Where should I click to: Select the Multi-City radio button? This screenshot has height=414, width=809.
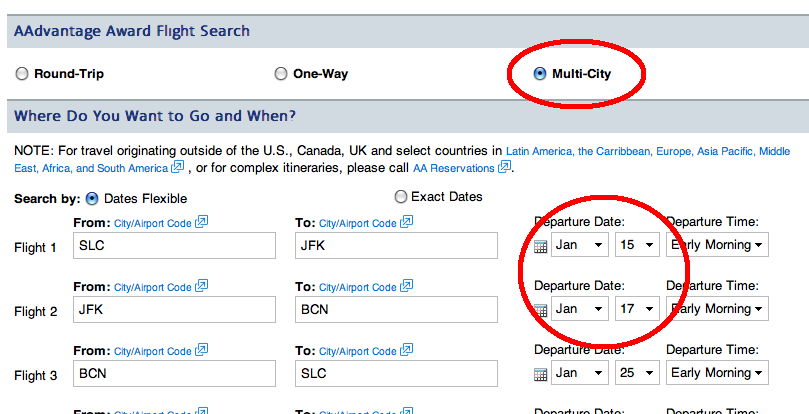tap(539, 74)
